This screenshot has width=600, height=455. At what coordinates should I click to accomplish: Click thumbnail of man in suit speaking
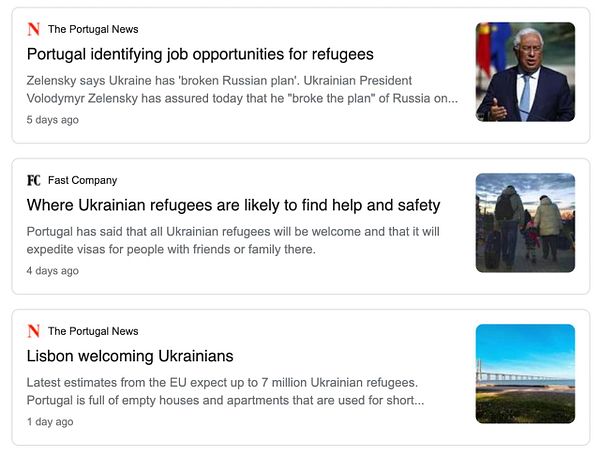(525, 72)
